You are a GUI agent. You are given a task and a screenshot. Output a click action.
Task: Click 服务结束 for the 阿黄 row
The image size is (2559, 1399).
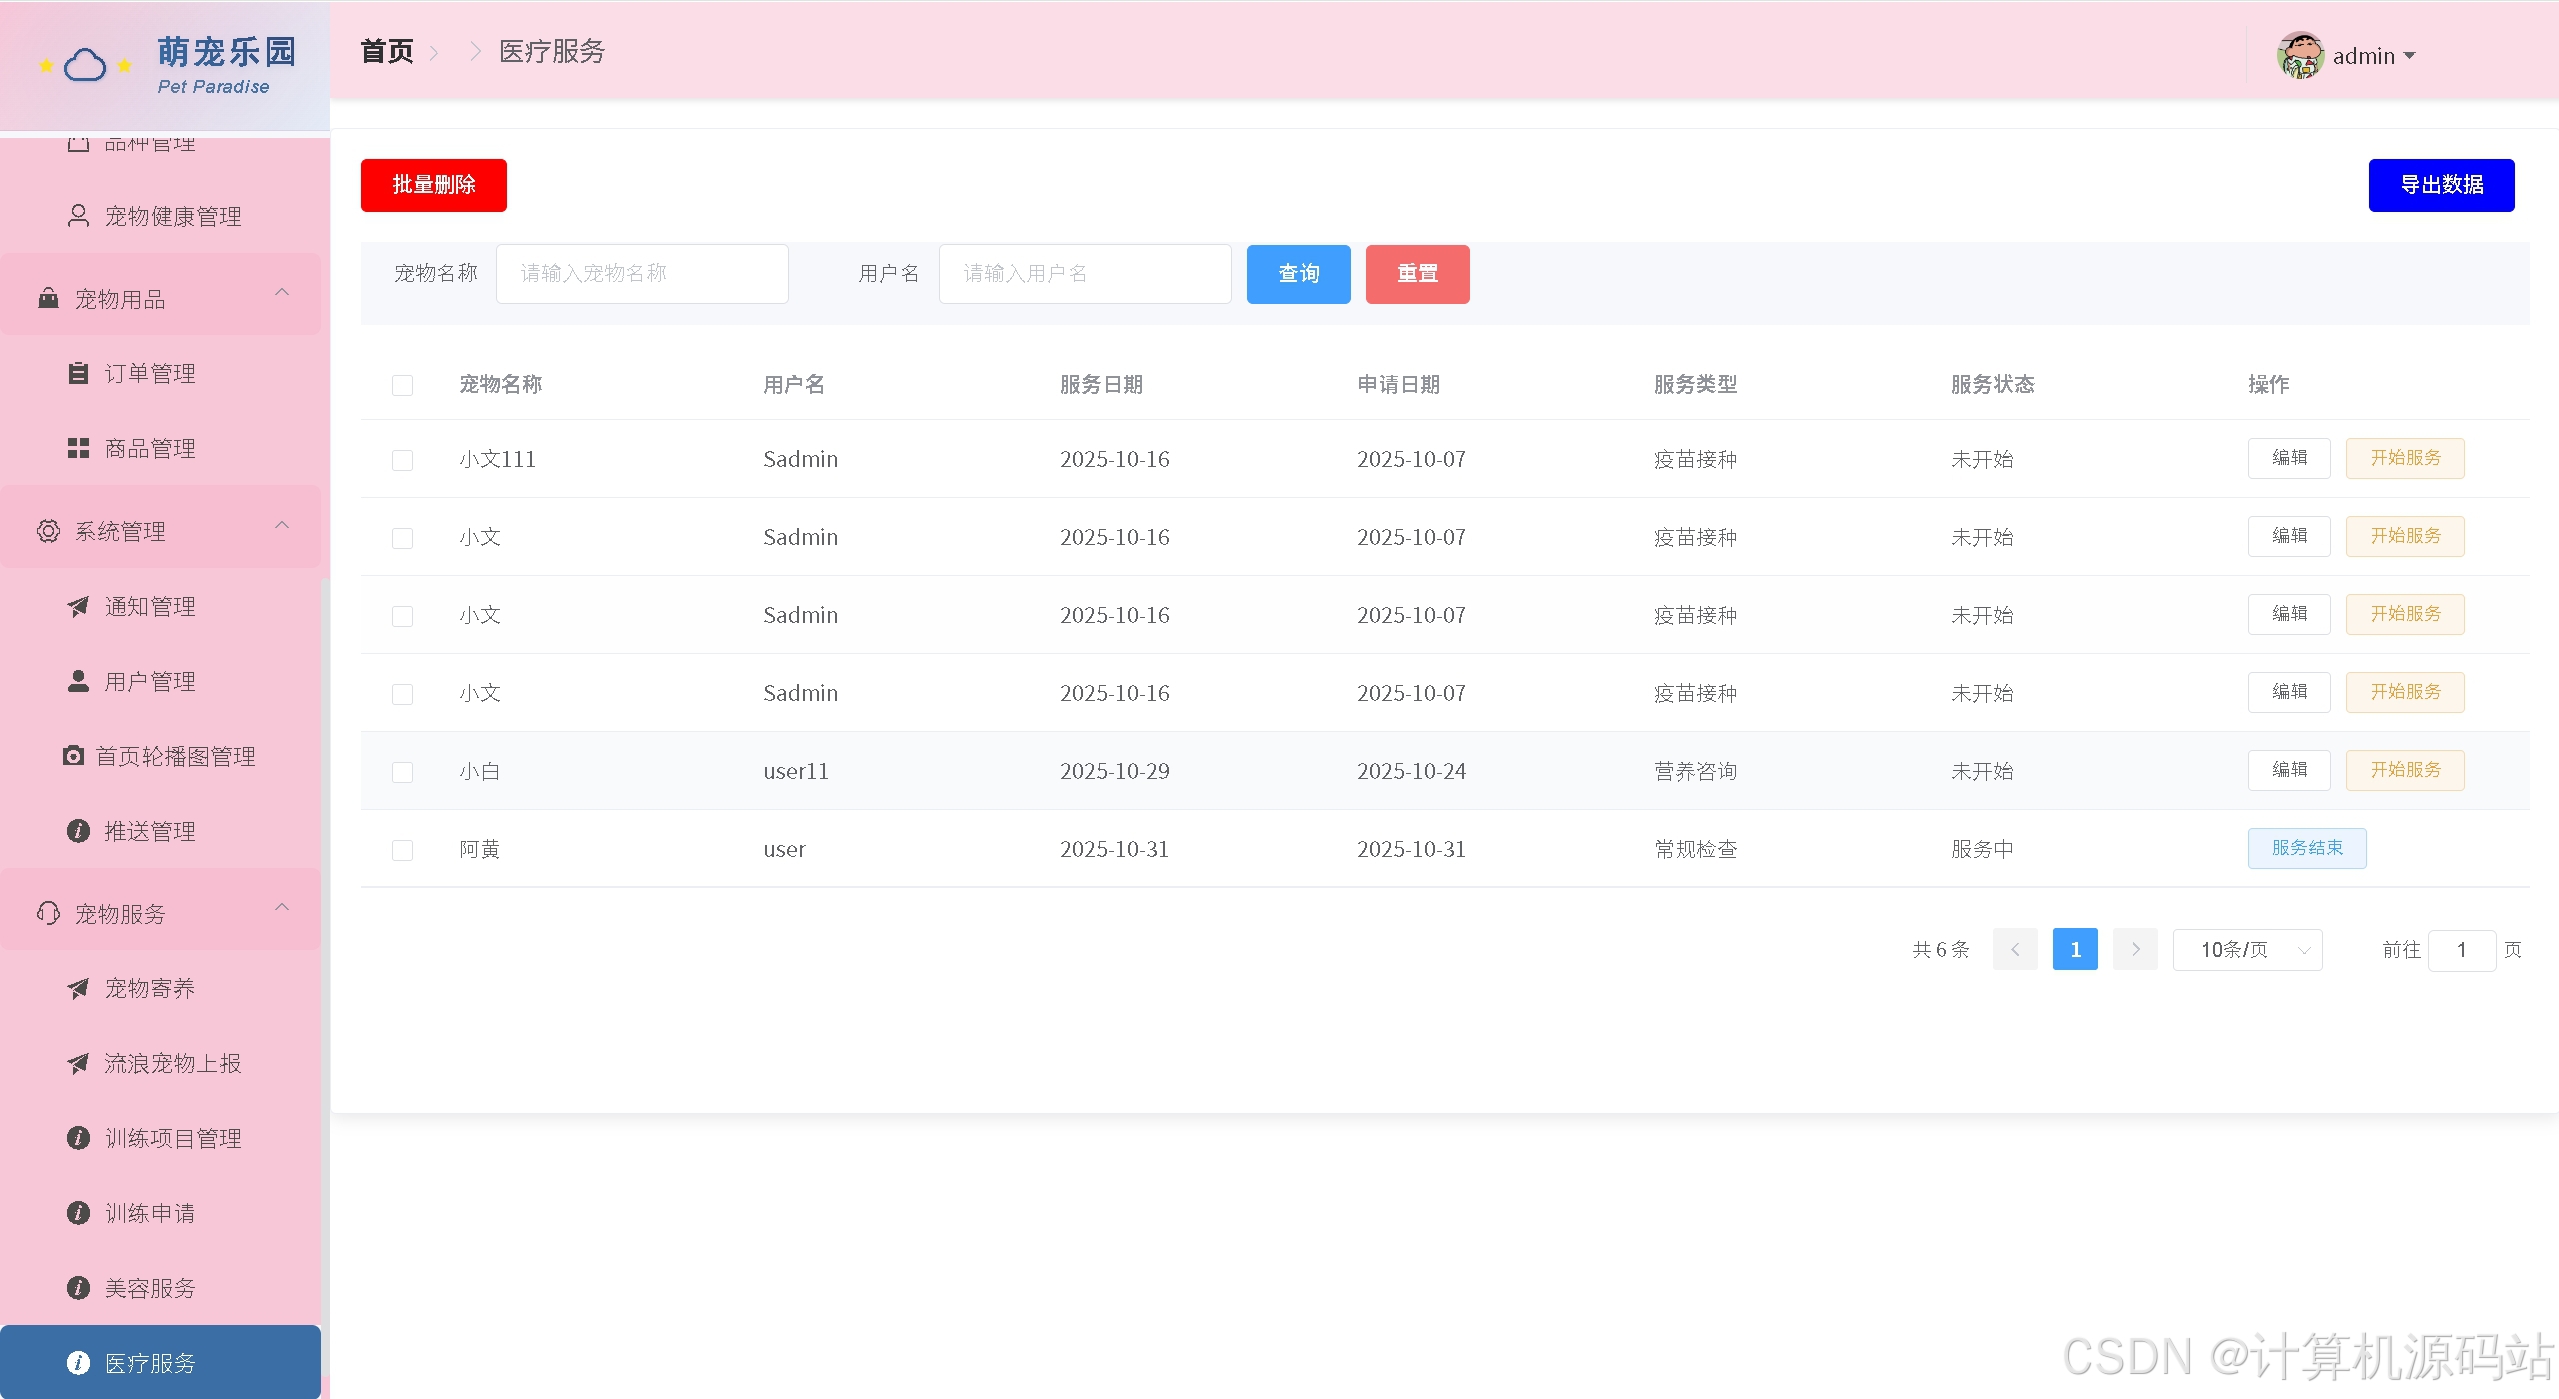[2307, 848]
